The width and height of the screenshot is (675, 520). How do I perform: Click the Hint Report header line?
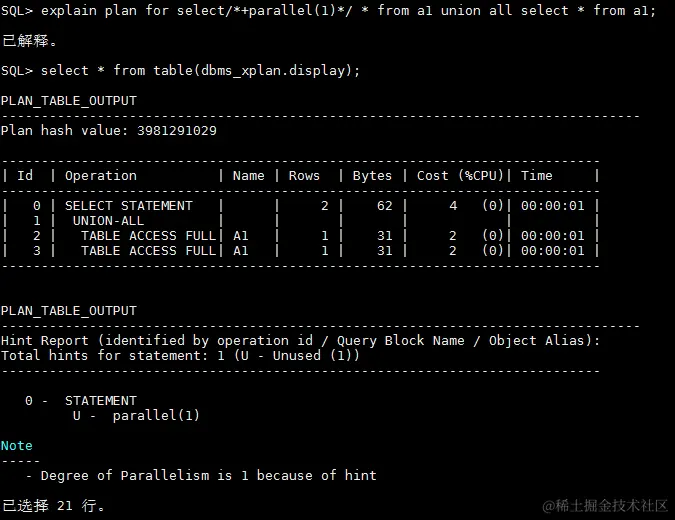click(x=300, y=340)
